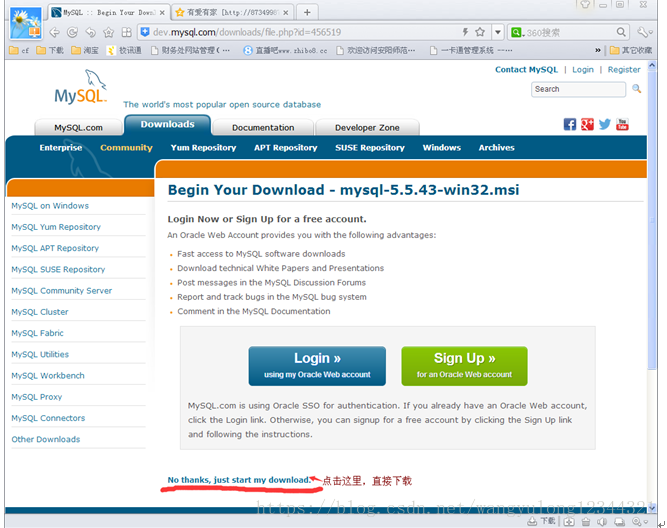Switch to the MySQL.com tab

tap(78, 128)
